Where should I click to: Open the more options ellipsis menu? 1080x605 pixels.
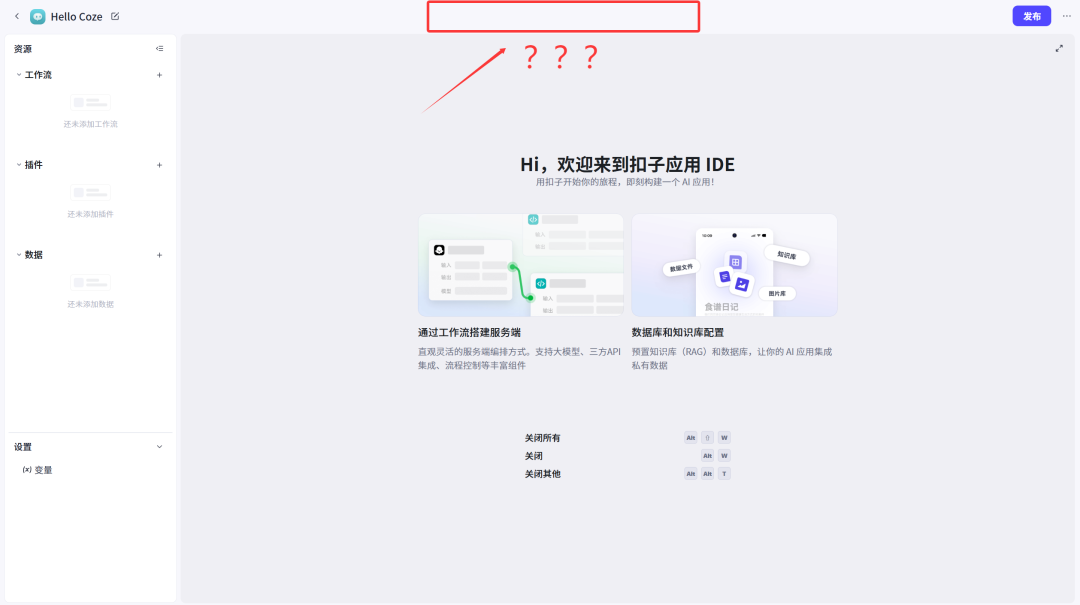click(1066, 16)
